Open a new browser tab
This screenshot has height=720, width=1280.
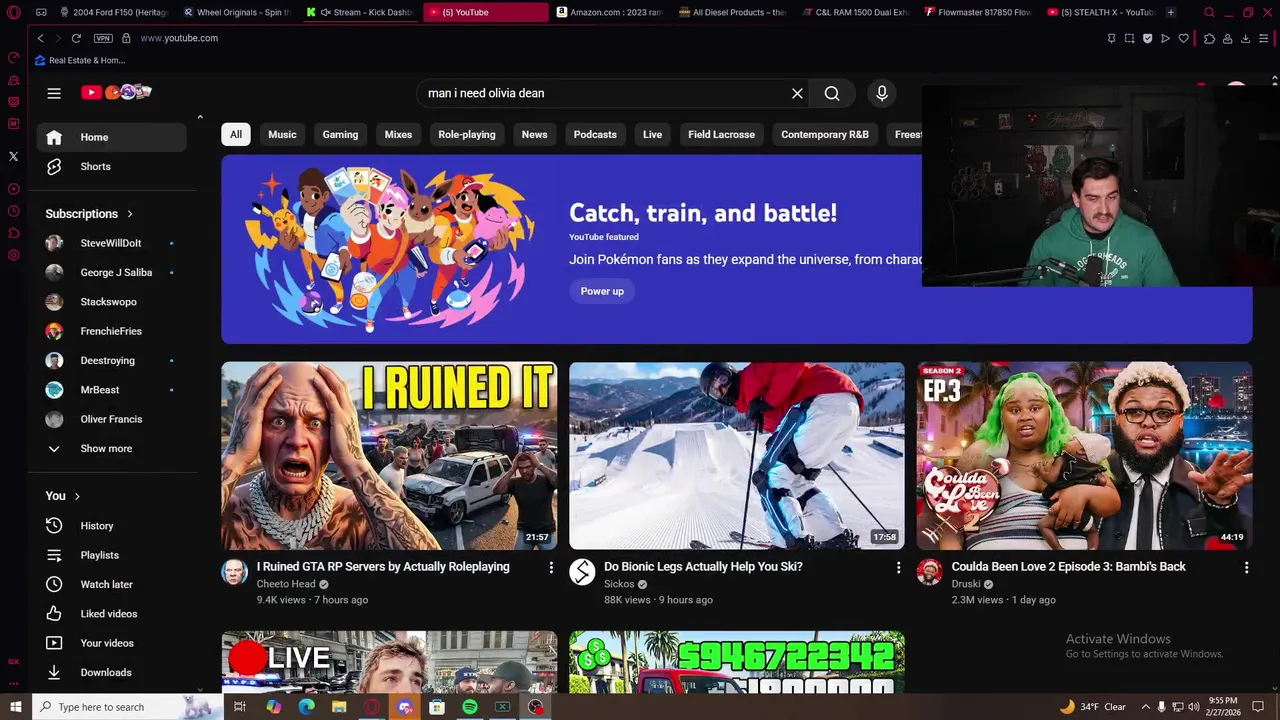point(1170,12)
